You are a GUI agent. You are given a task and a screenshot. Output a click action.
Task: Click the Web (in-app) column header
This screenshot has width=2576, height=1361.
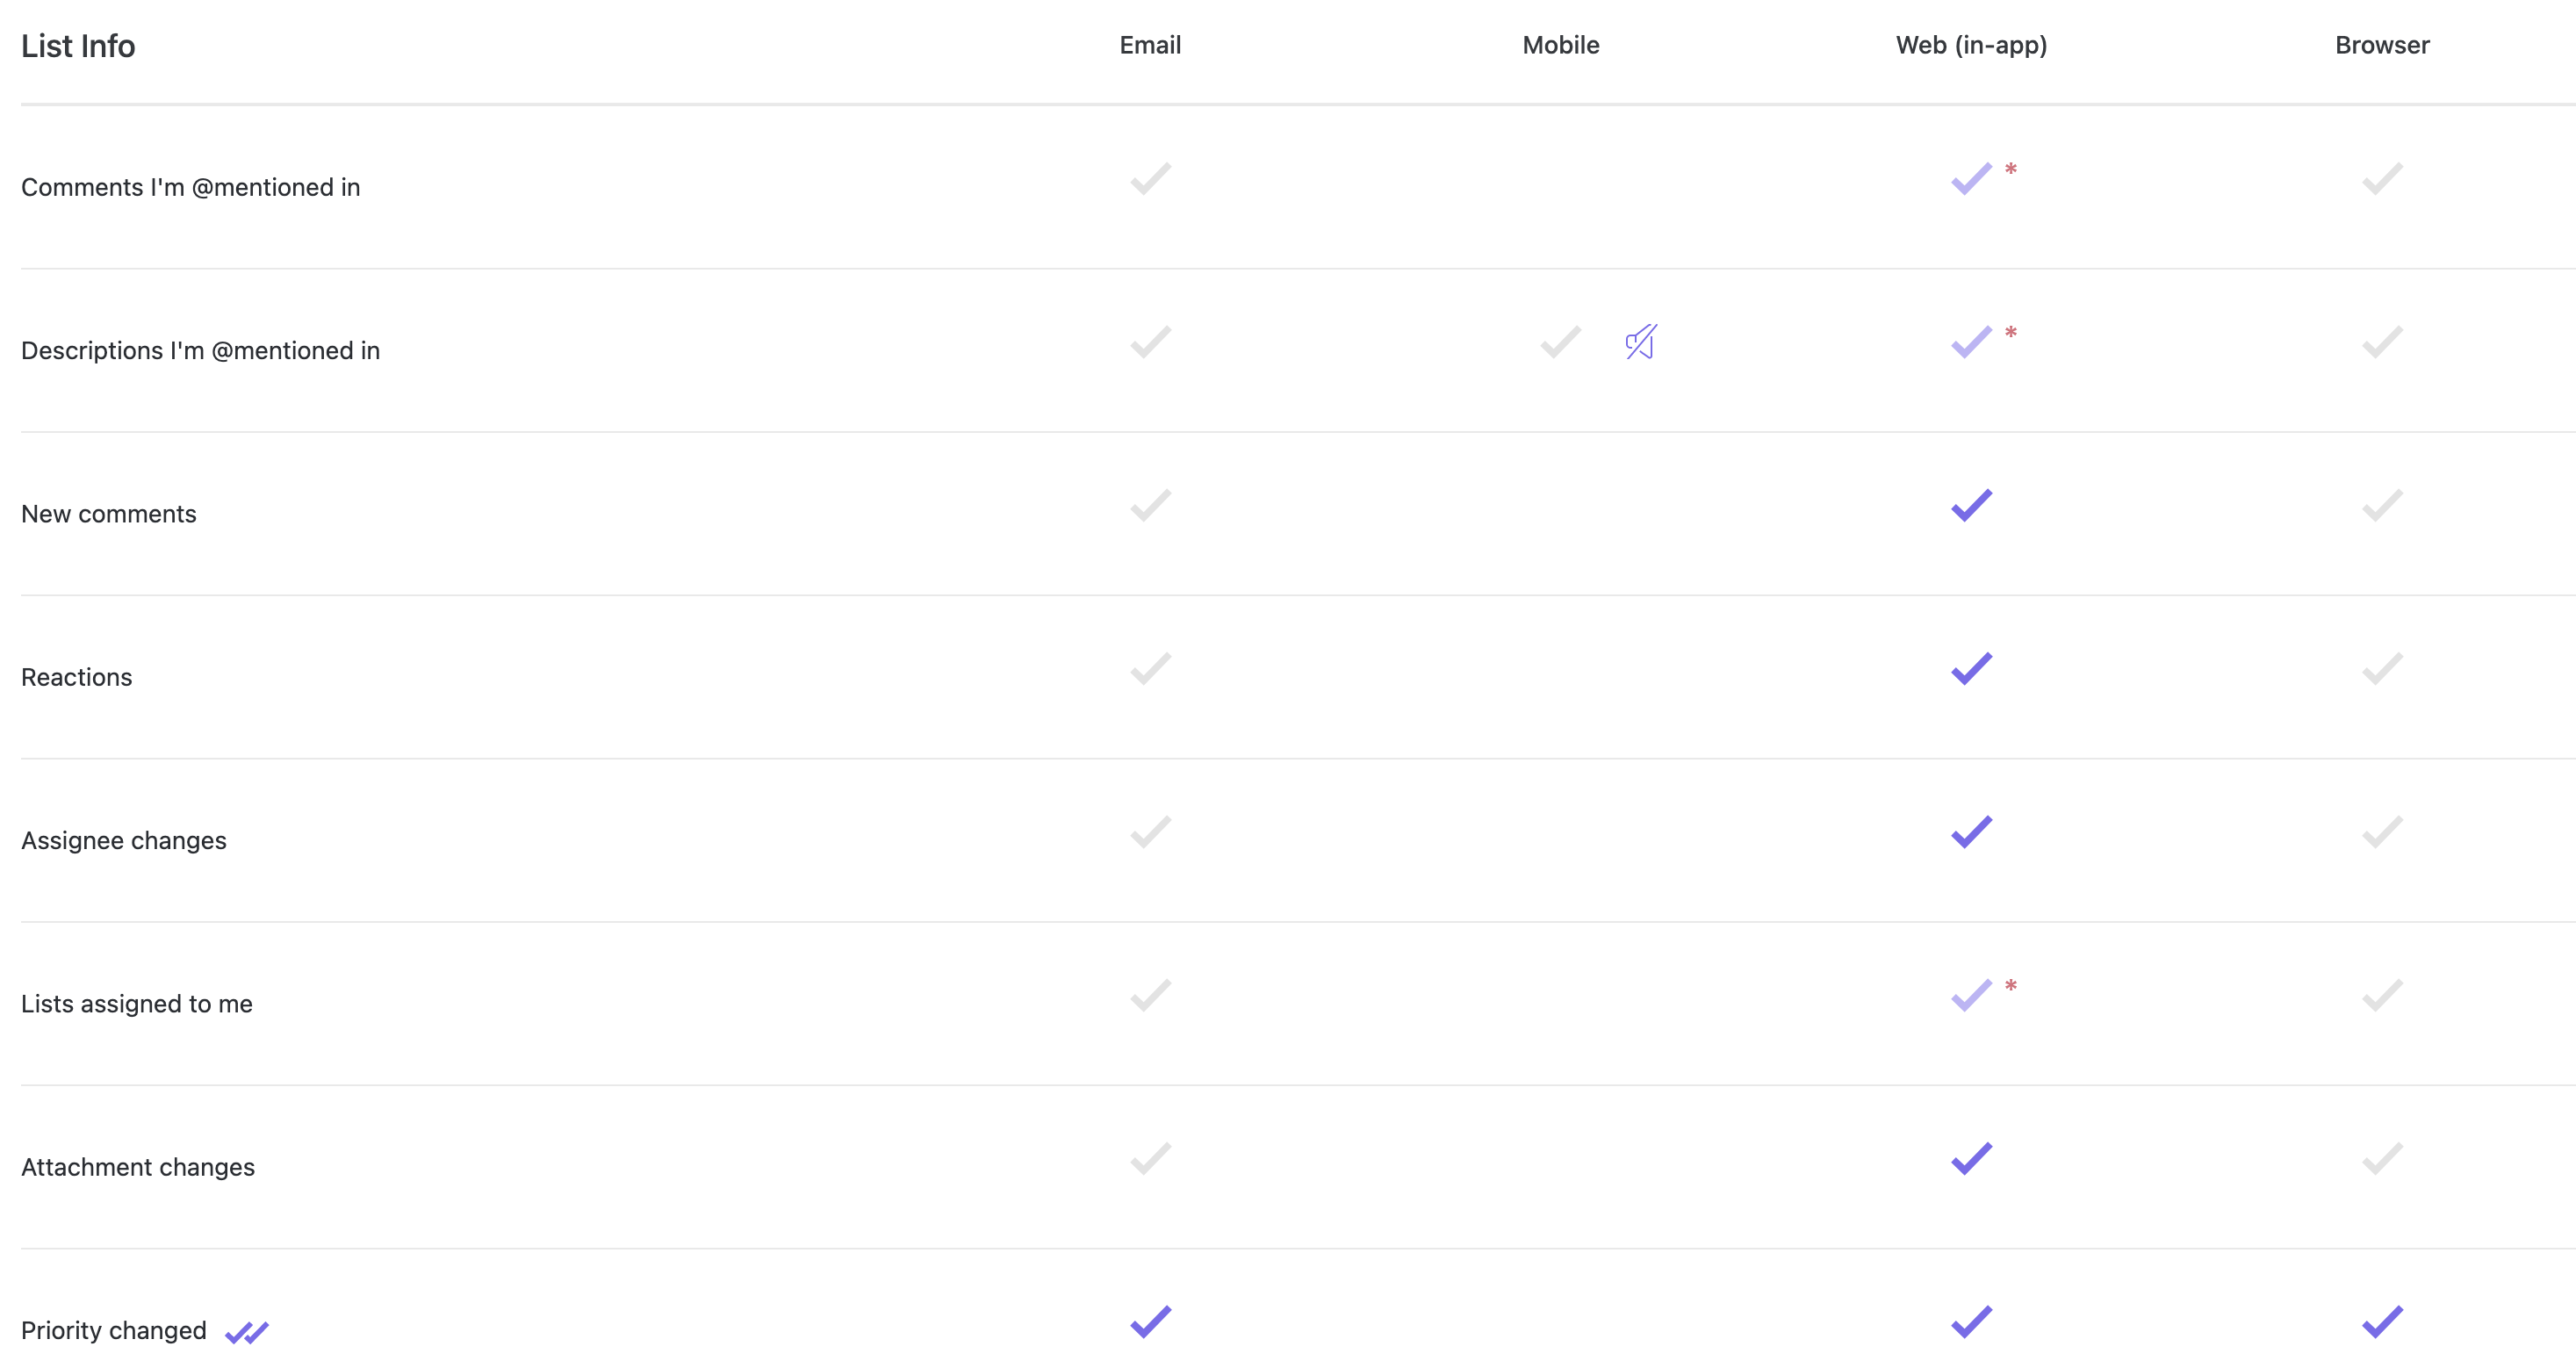(x=1971, y=45)
